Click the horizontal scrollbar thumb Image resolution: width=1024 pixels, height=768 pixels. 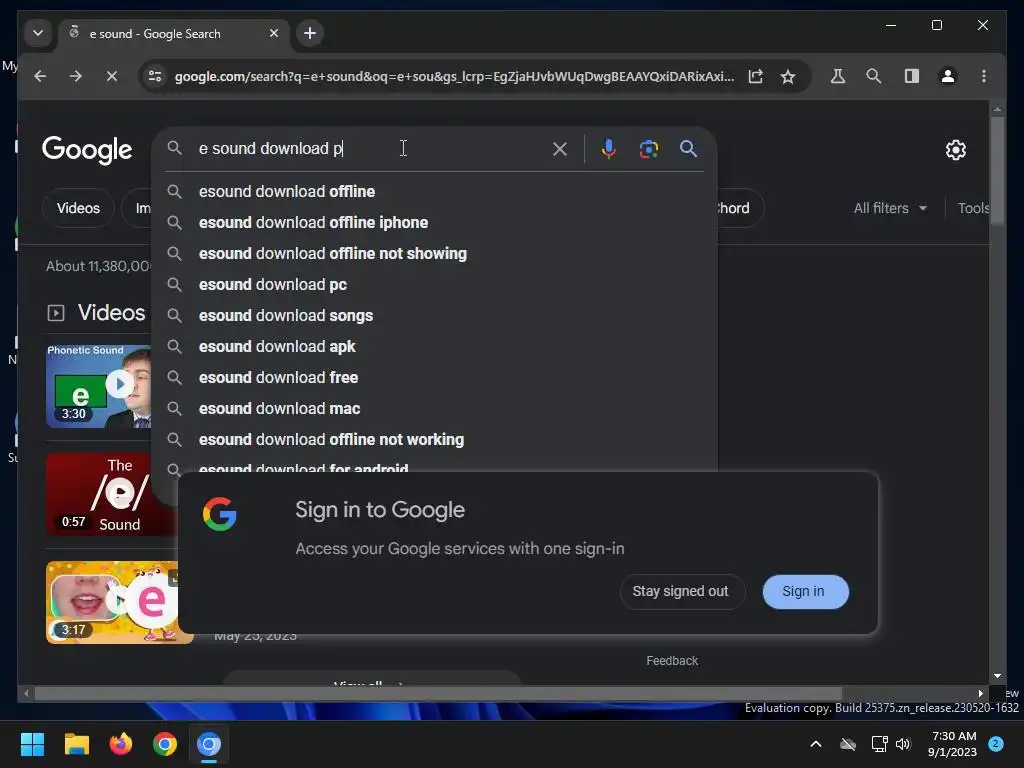tap(438, 693)
